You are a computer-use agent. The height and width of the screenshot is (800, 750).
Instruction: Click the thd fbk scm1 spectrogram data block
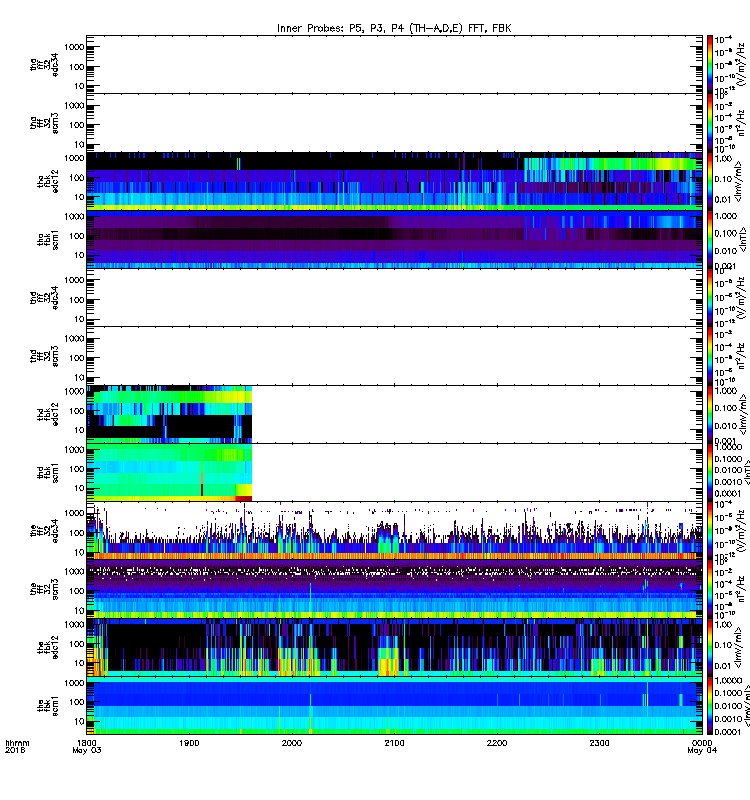[x=169, y=472]
